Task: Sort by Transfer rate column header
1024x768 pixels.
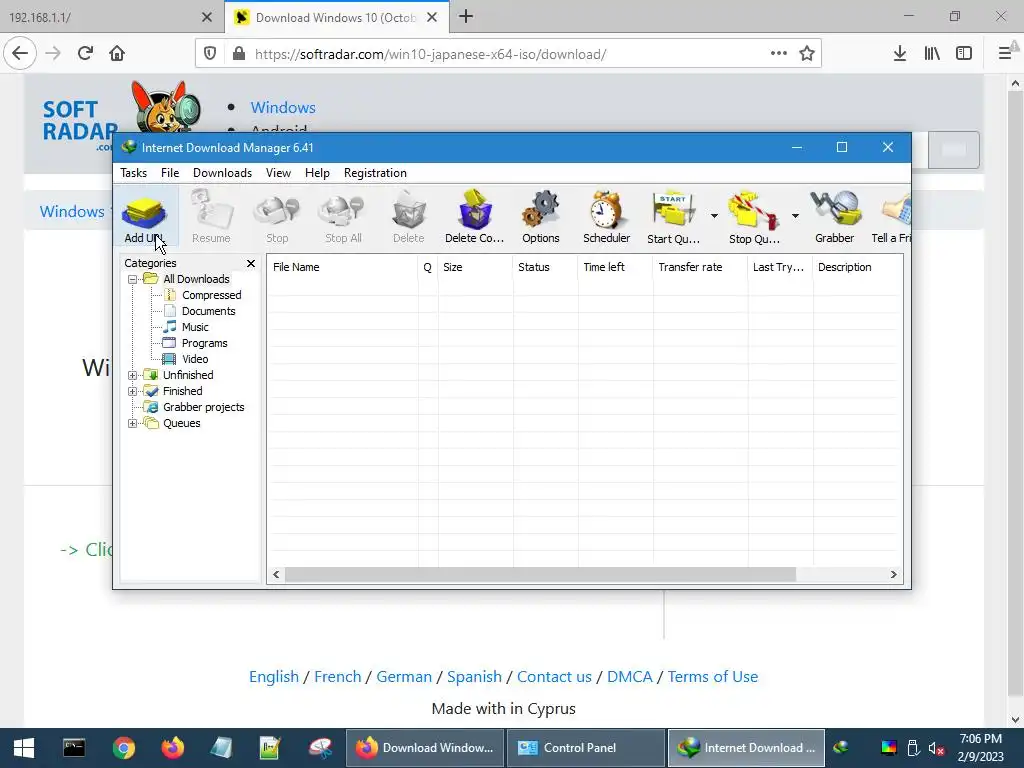Action: (700, 267)
